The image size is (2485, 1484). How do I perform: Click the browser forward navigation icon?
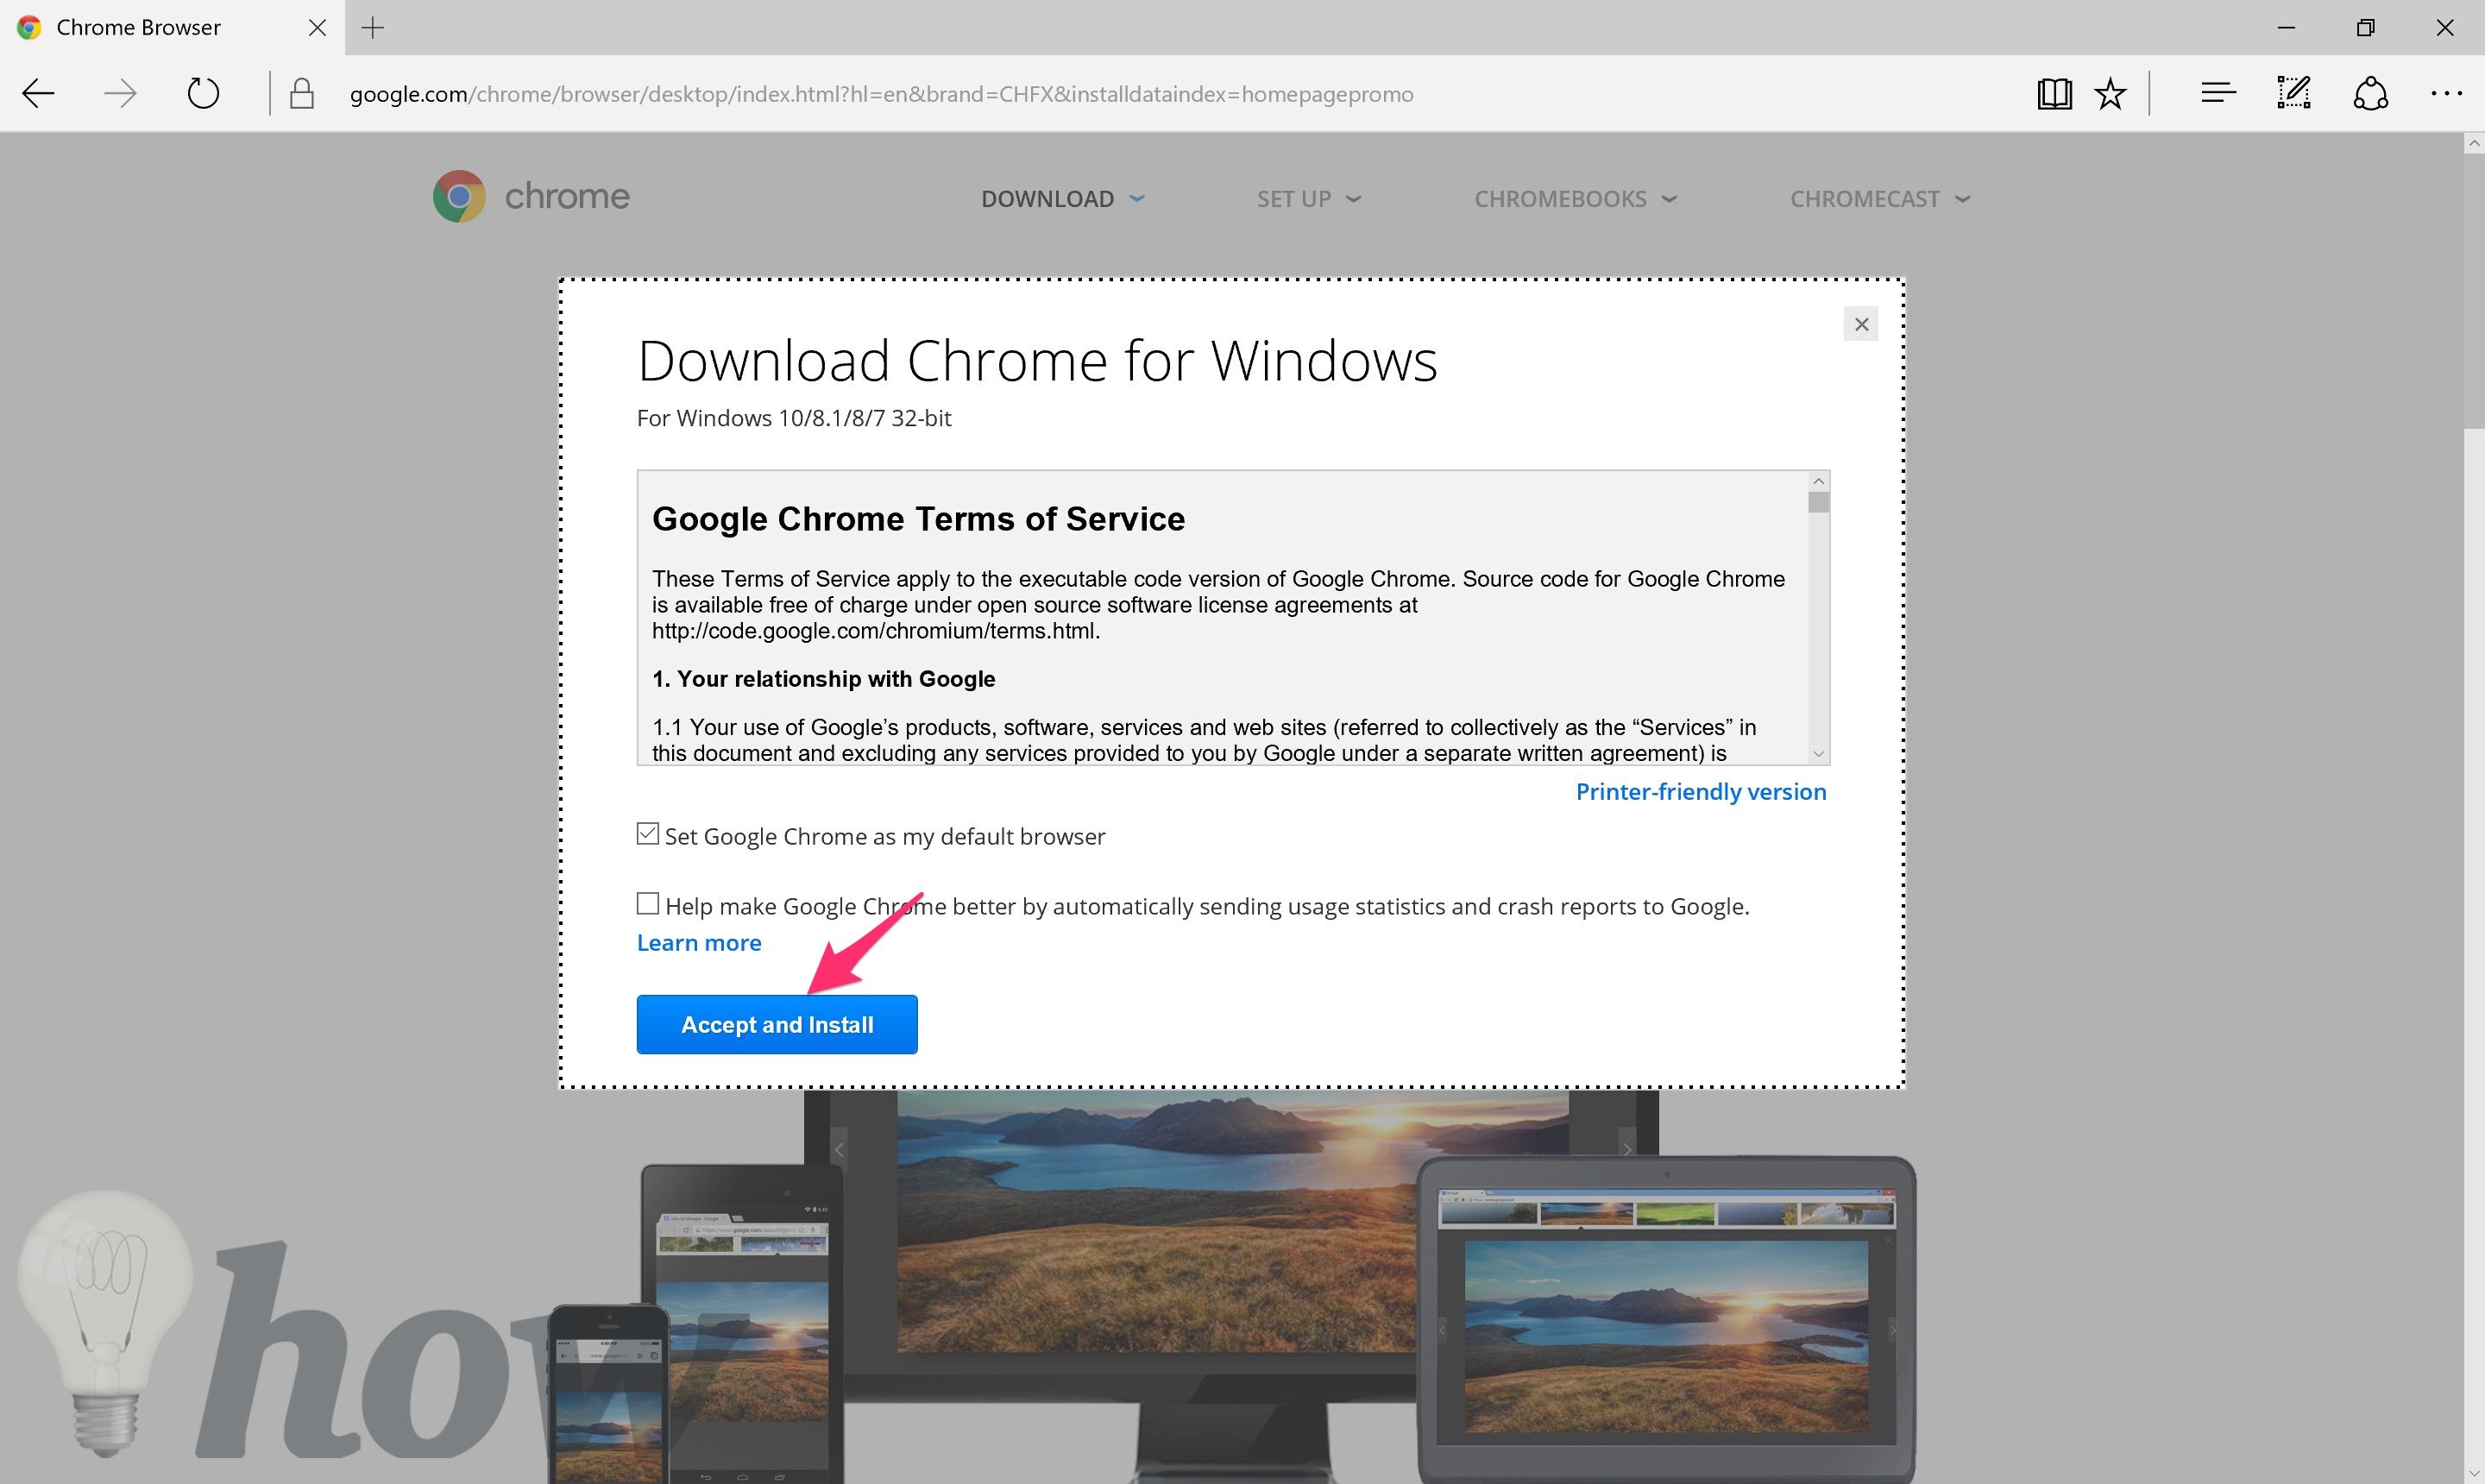click(x=116, y=91)
